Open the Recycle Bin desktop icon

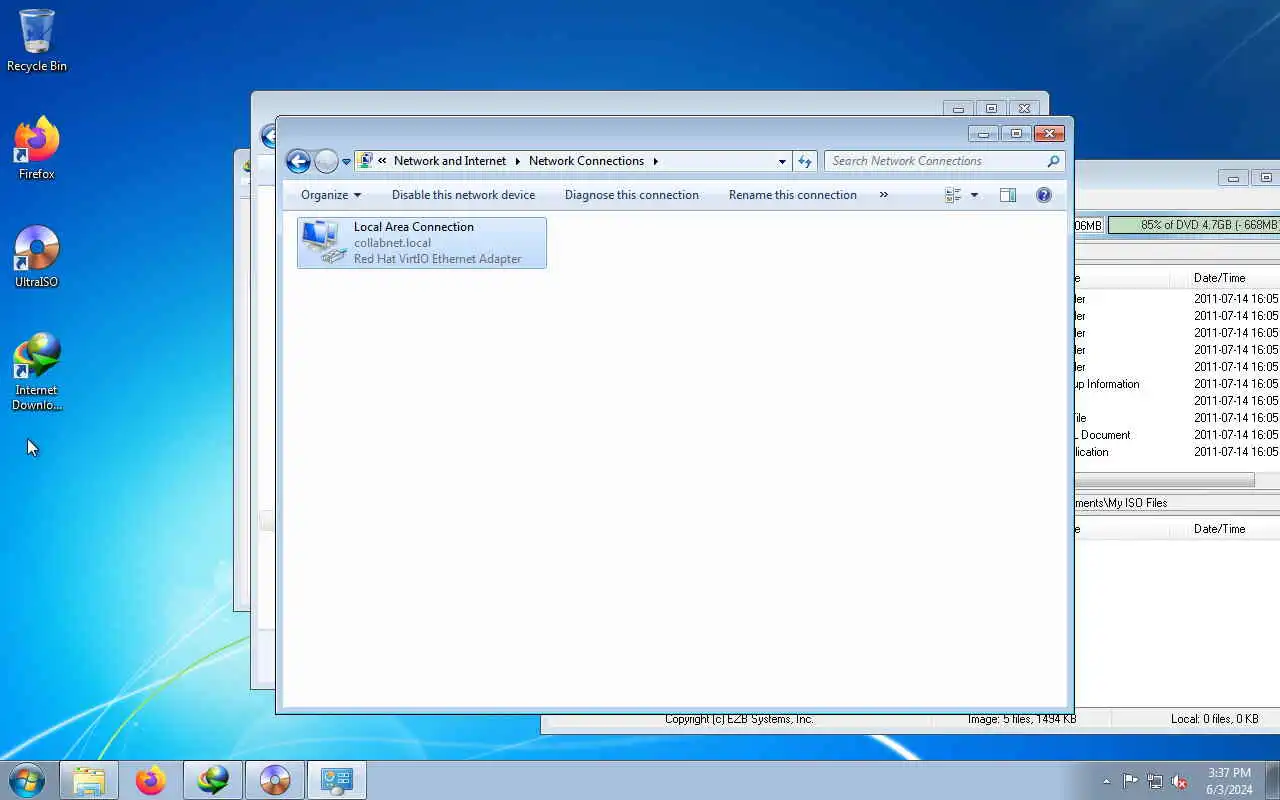(x=37, y=41)
